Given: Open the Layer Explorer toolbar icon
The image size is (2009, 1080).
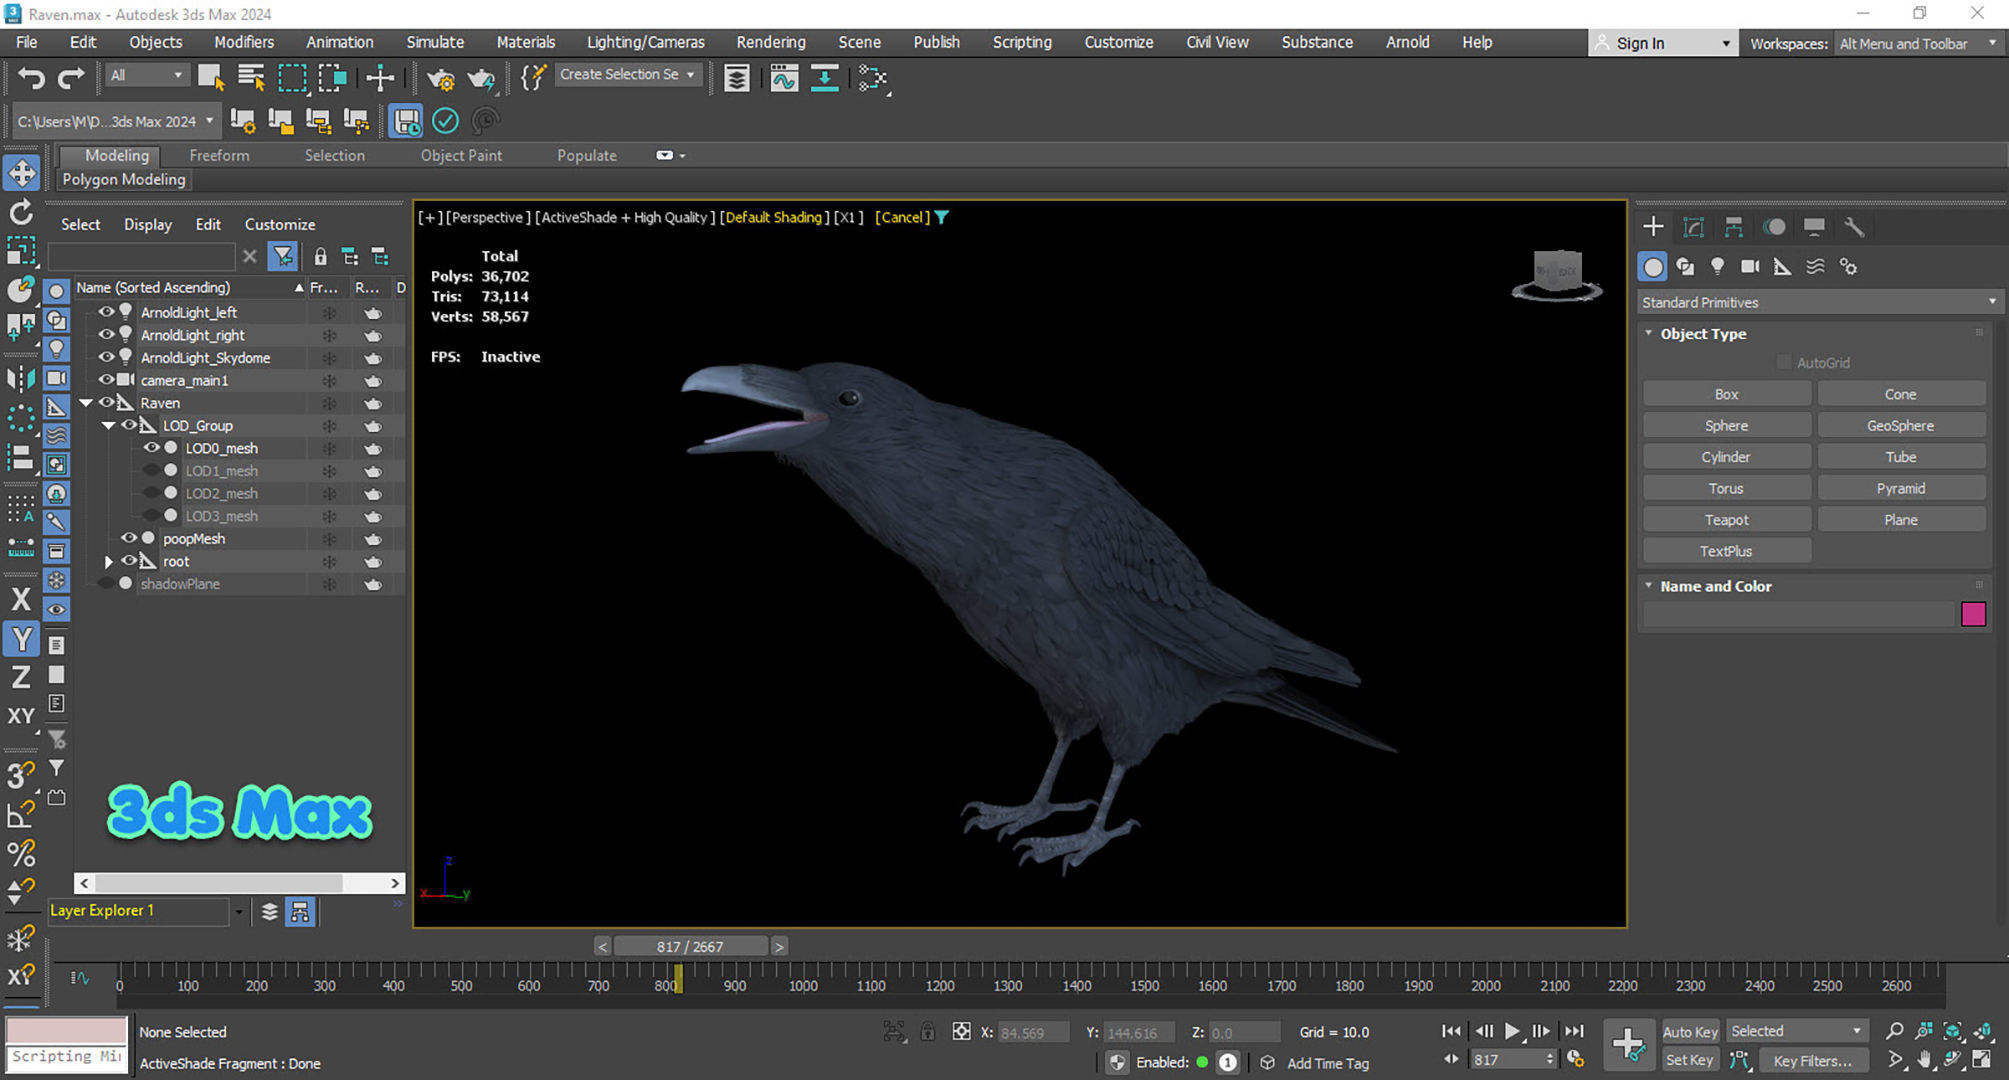Looking at the screenshot, I should tap(736, 78).
